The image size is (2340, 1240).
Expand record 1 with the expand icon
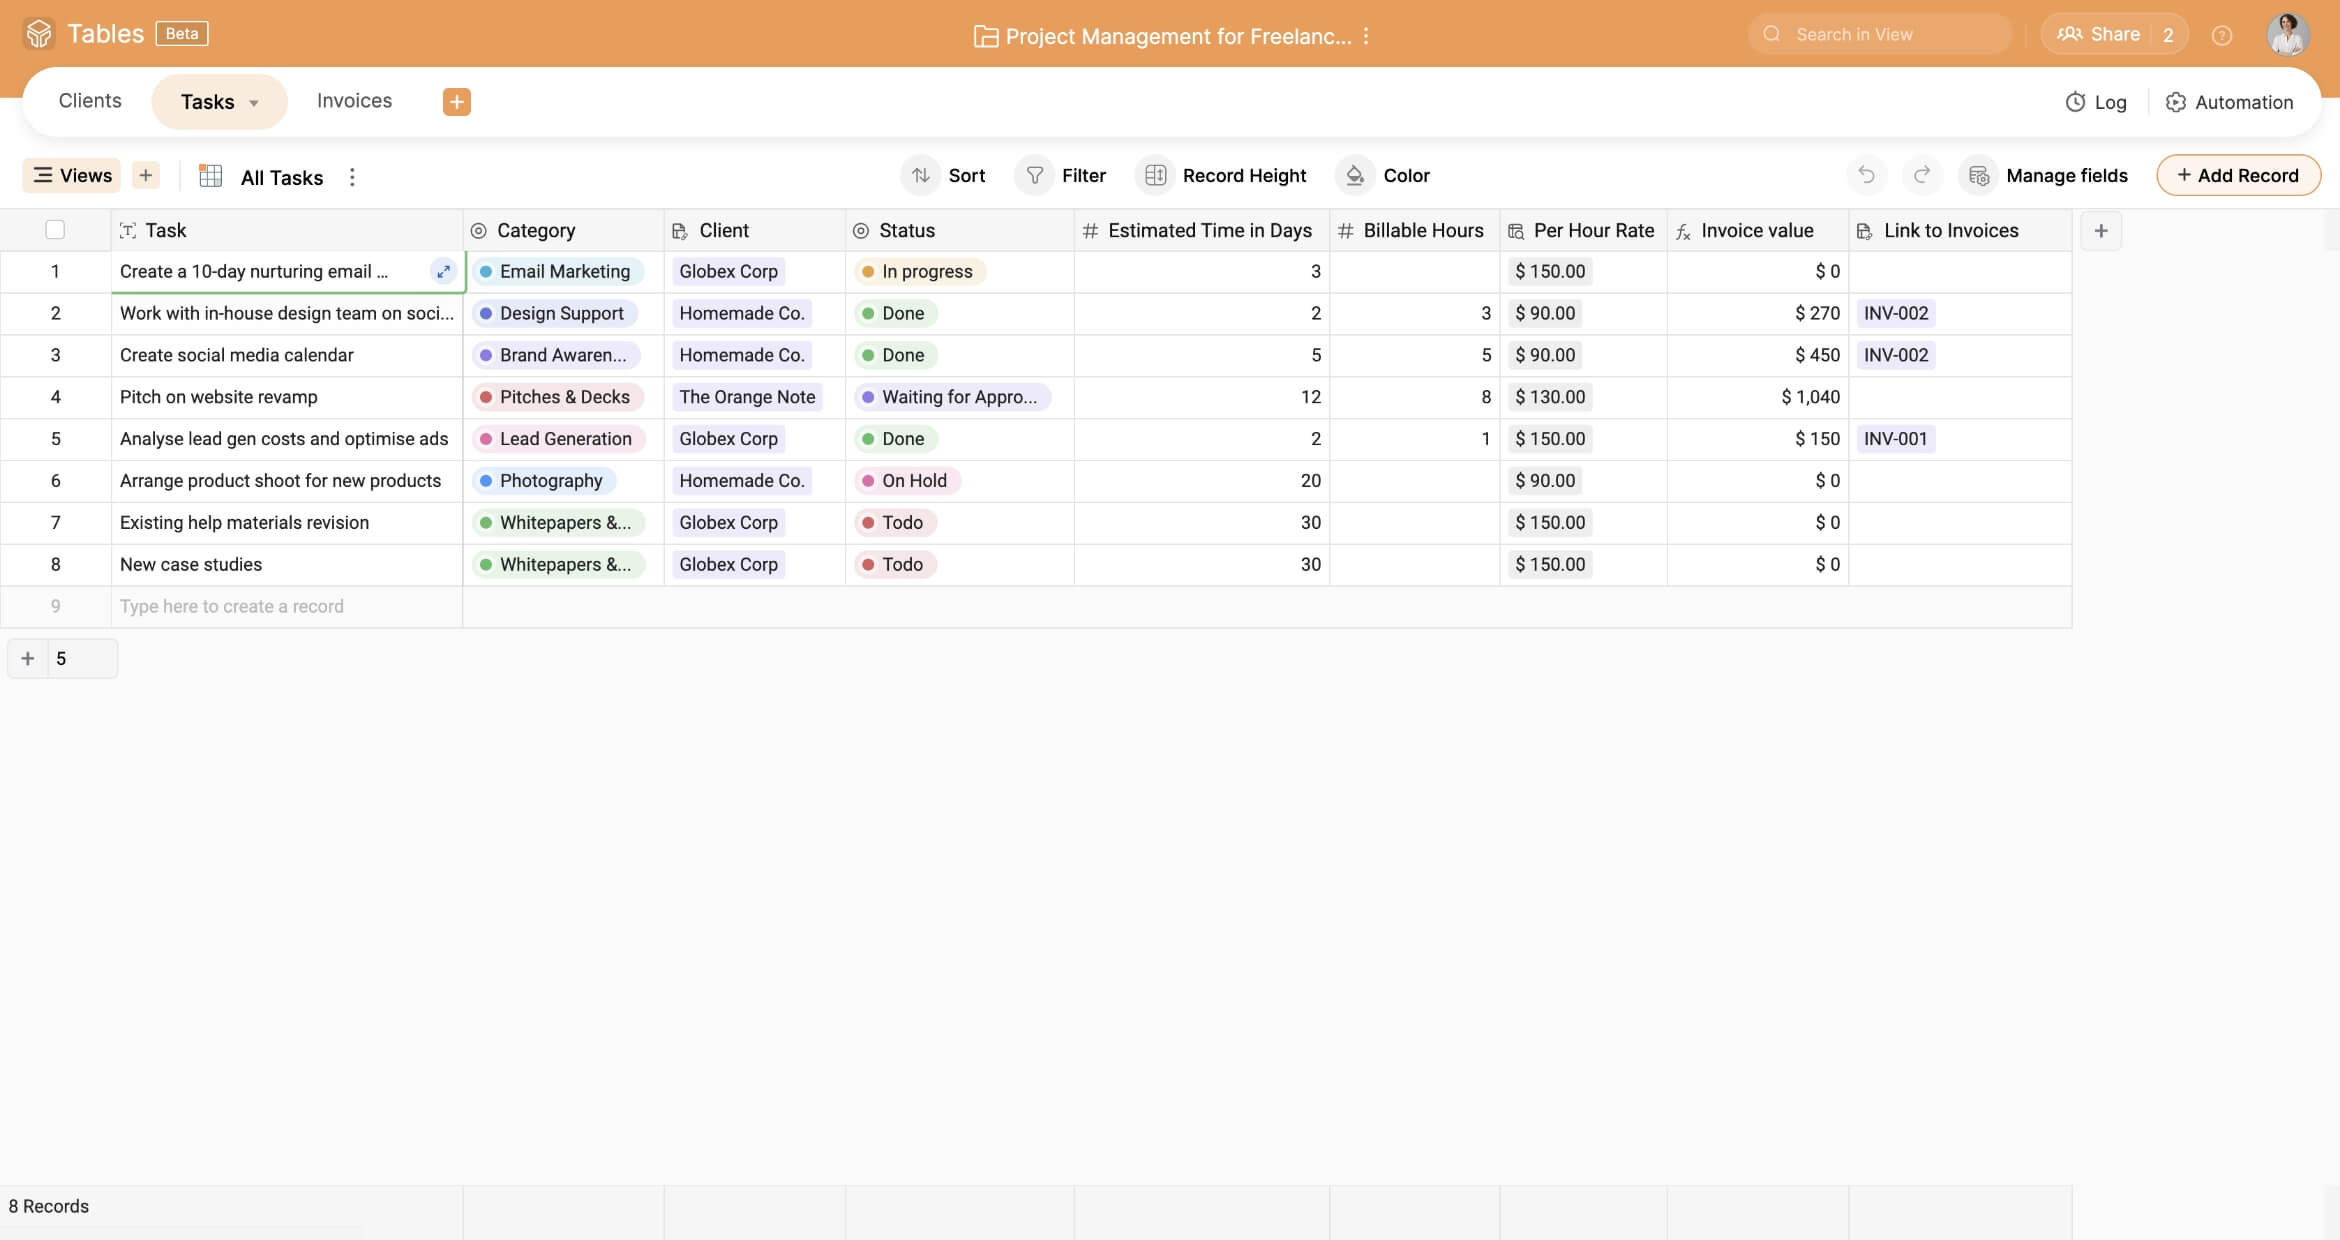tap(443, 271)
